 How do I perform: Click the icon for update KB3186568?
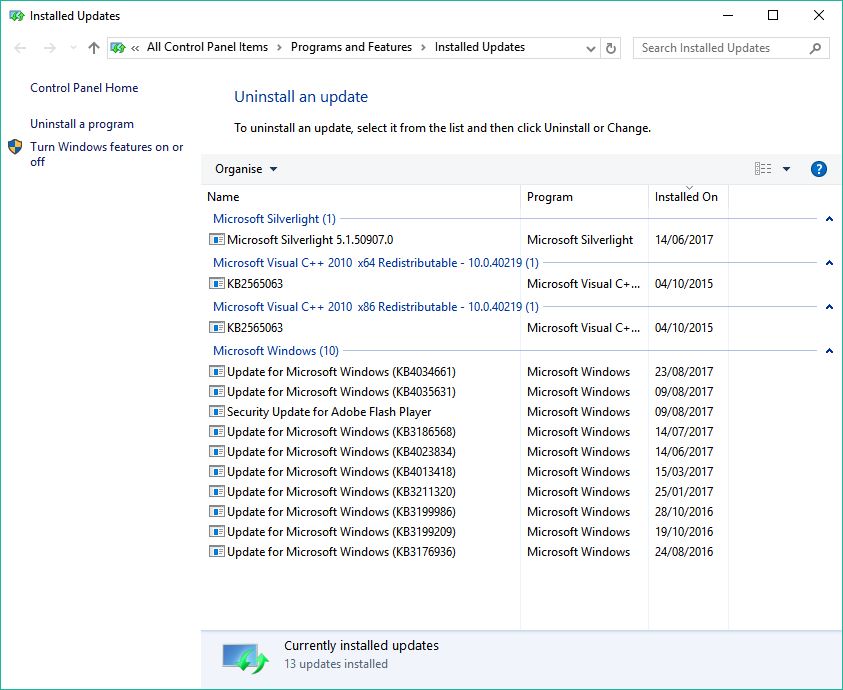click(216, 431)
